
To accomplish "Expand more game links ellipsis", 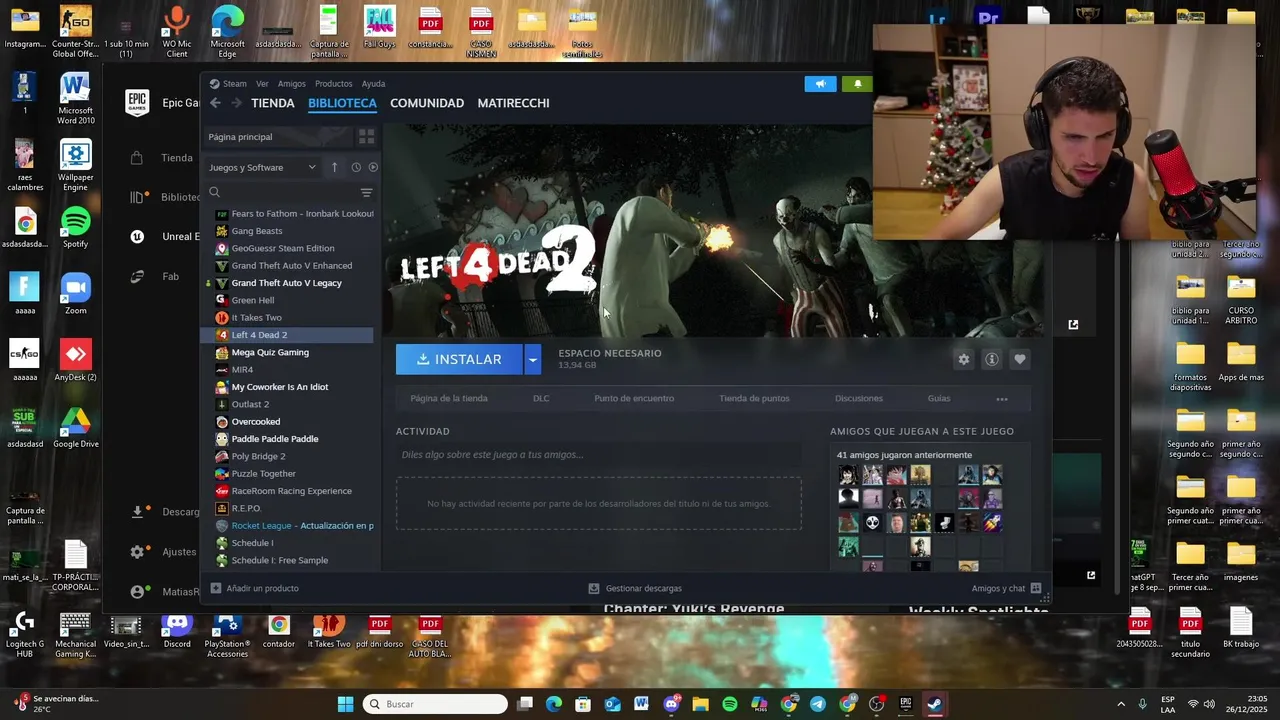I will [x=1002, y=399].
